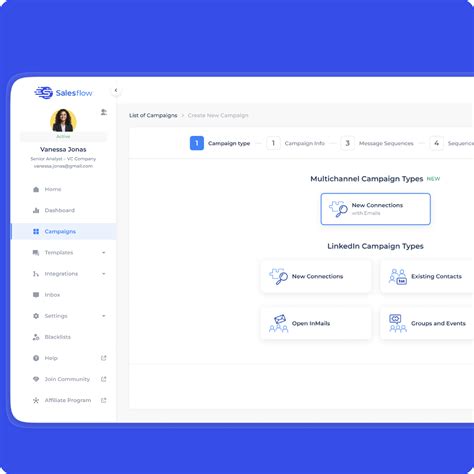Choose Existing Contacts campaign type

[427, 276]
